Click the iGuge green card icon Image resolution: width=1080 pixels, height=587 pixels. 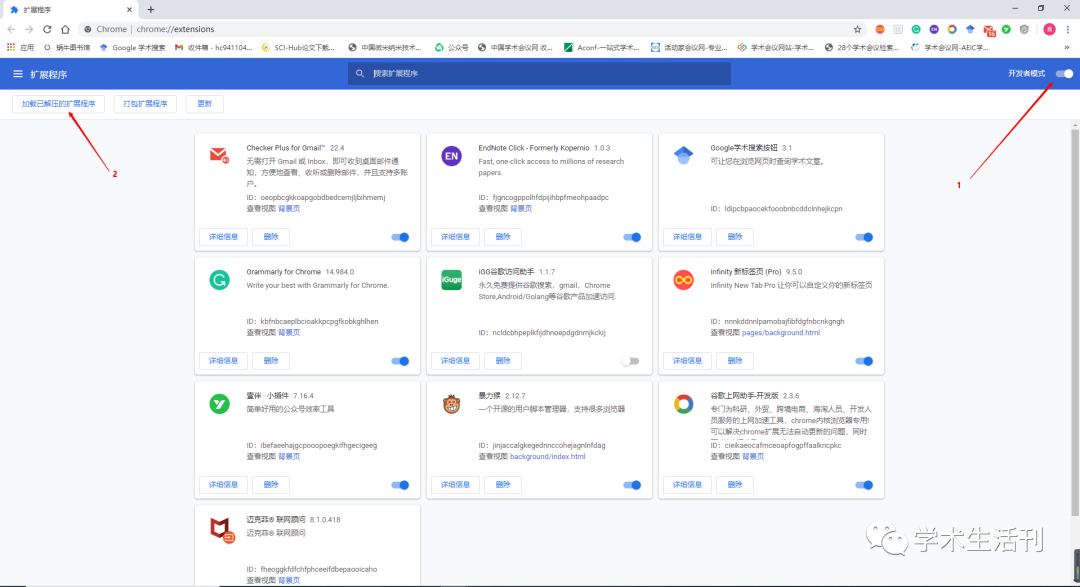451,280
